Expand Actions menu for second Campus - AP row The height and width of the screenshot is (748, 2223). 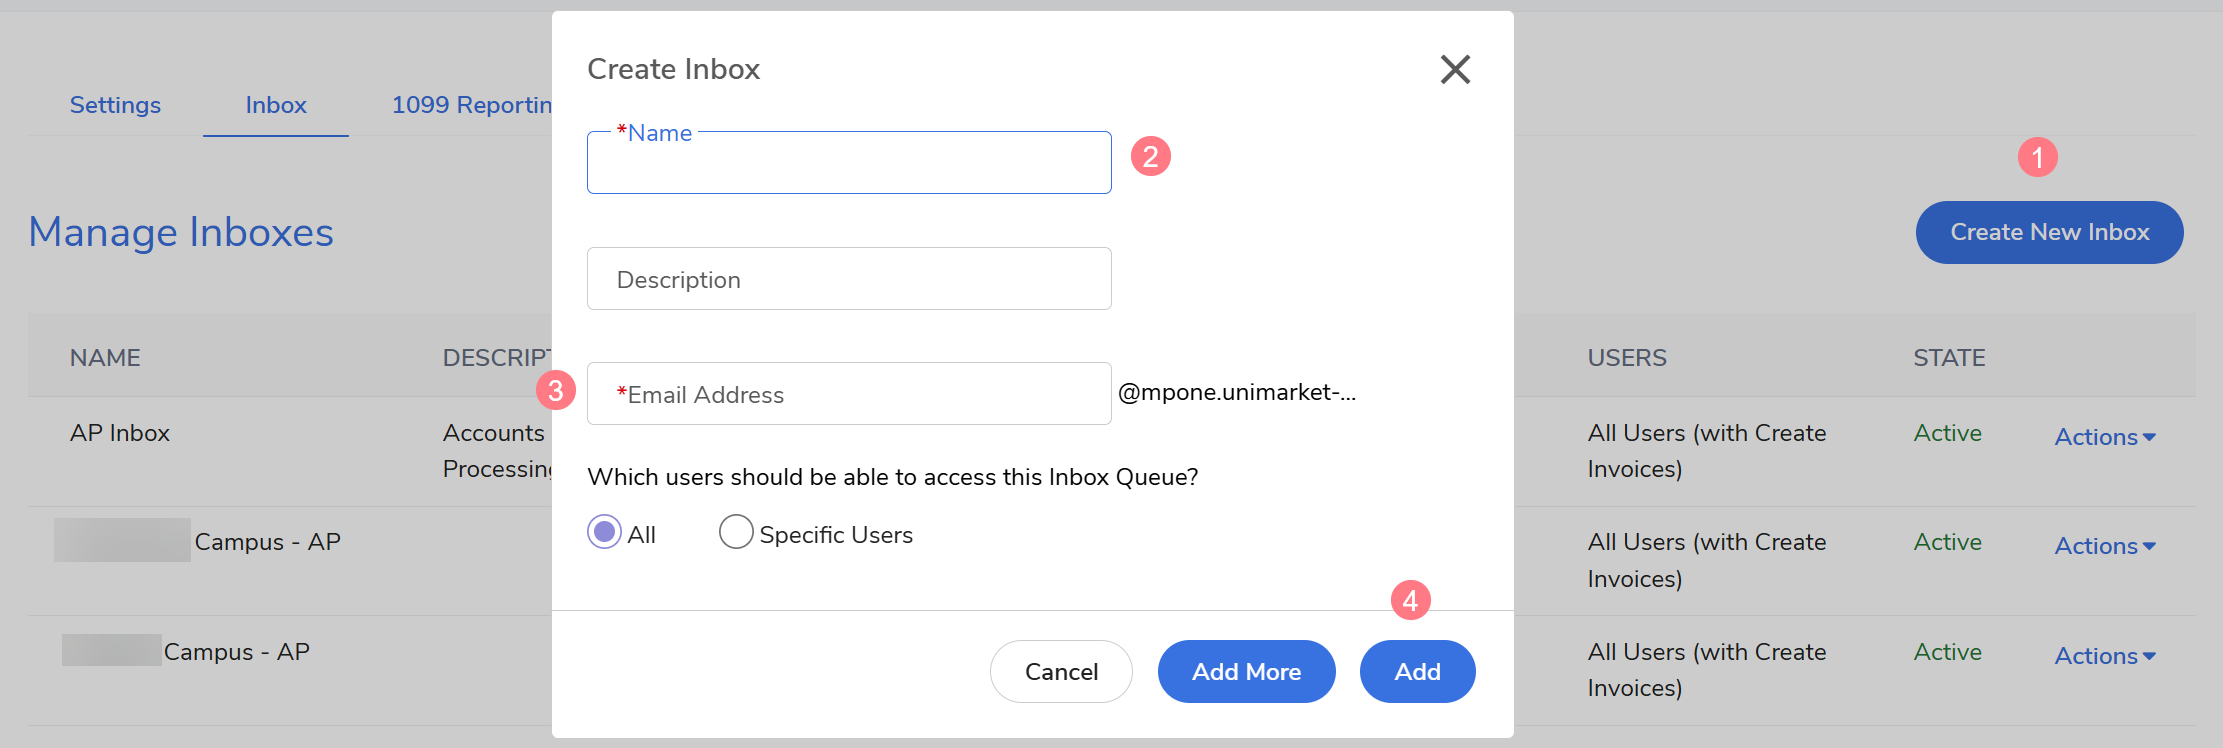point(2105,546)
